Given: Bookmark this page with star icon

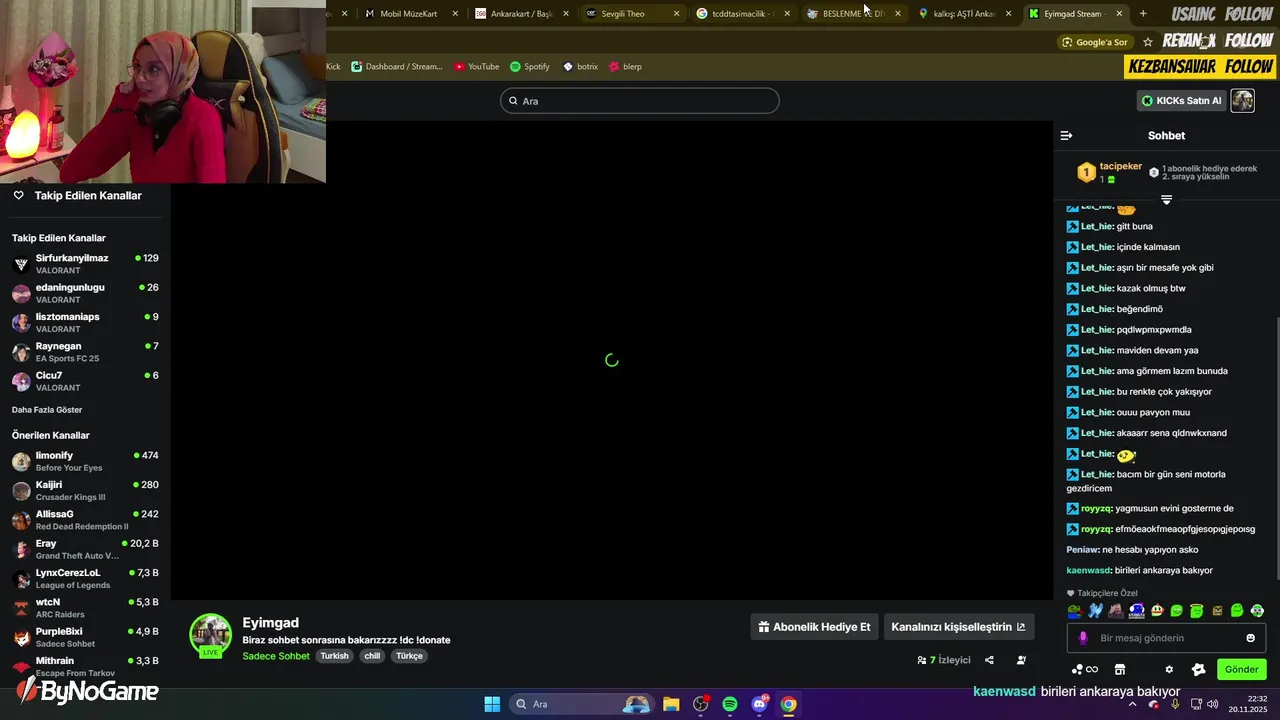Looking at the screenshot, I should 1148,42.
